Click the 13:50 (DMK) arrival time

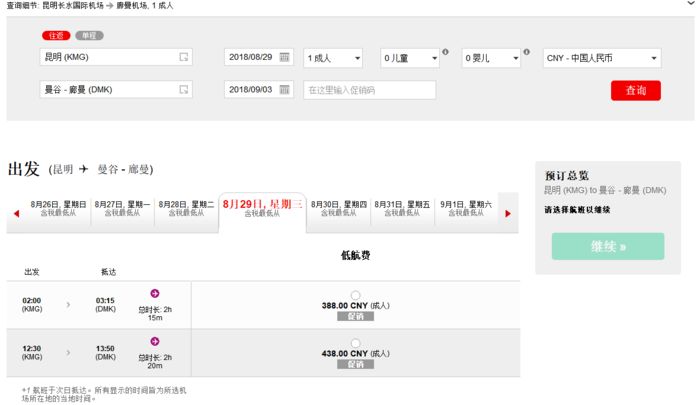point(105,352)
